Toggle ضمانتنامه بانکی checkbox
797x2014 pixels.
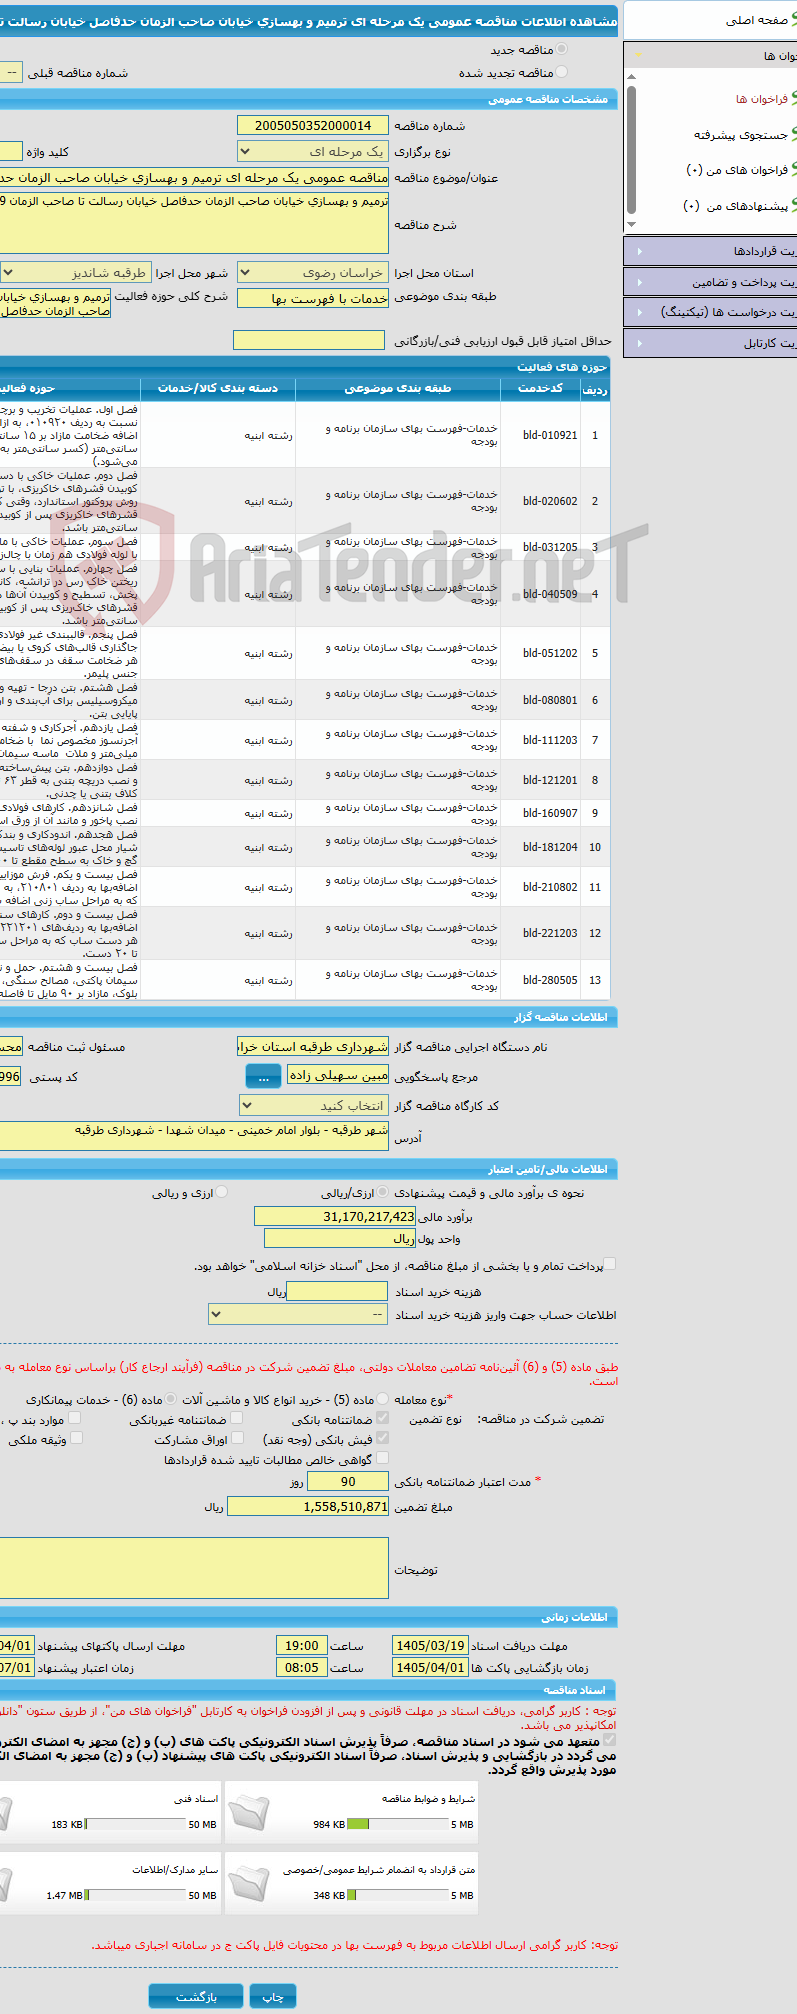382,1418
